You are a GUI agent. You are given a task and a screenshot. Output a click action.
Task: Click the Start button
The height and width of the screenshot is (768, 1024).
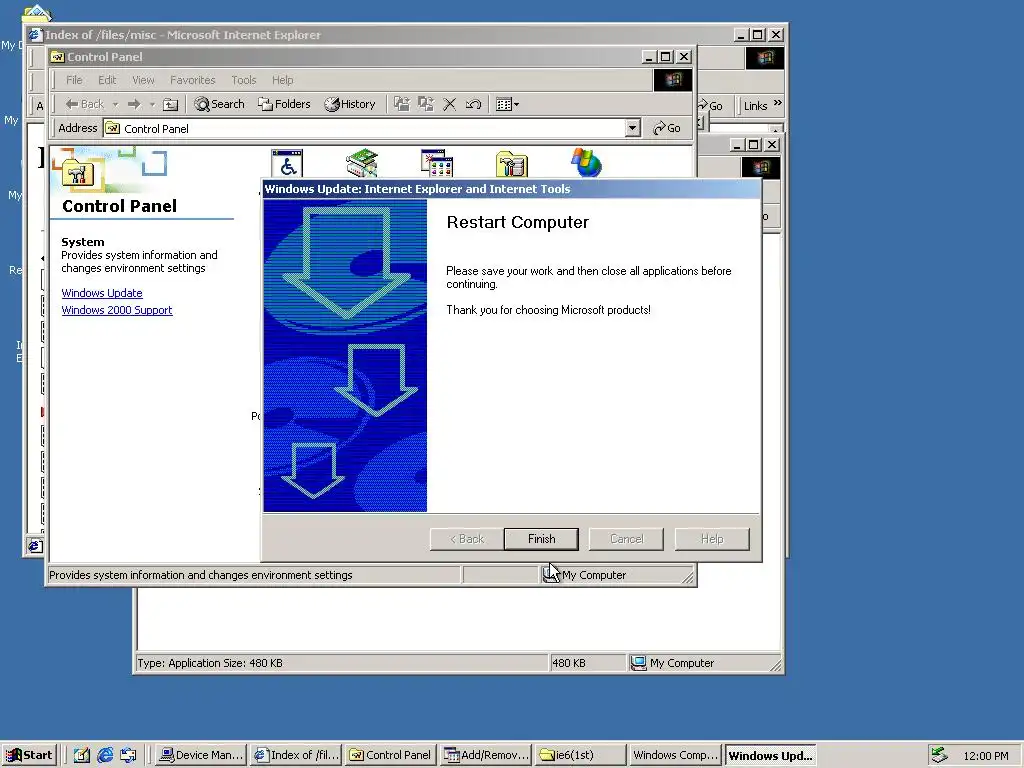(x=29, y=755)
